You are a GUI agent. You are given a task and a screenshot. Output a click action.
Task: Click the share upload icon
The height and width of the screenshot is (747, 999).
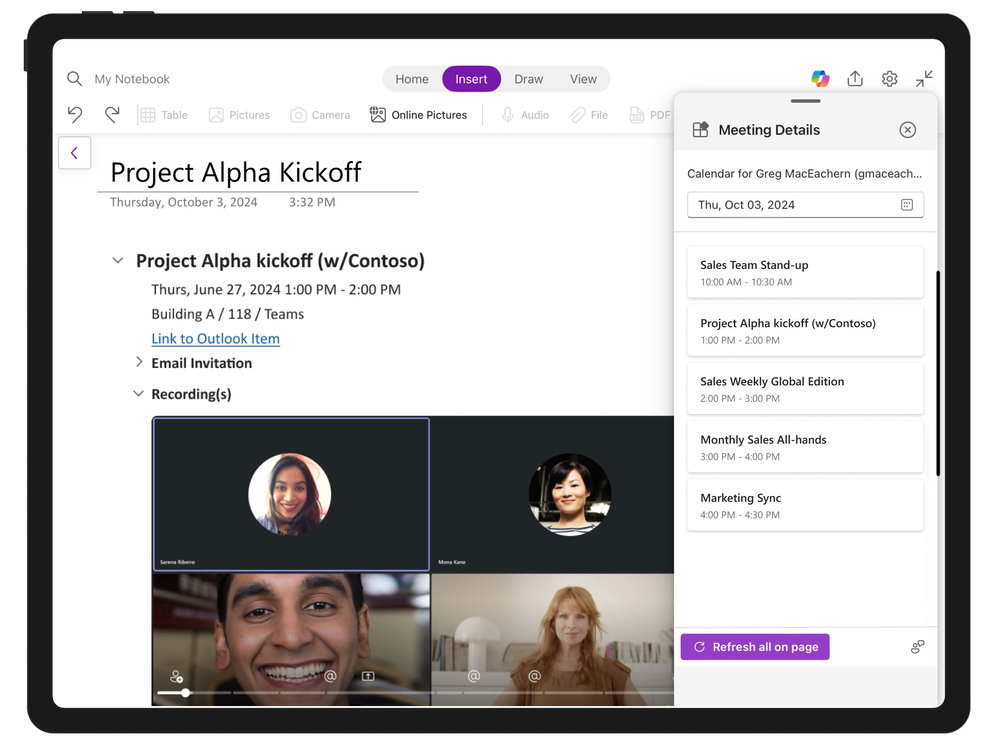pos(855,78)
